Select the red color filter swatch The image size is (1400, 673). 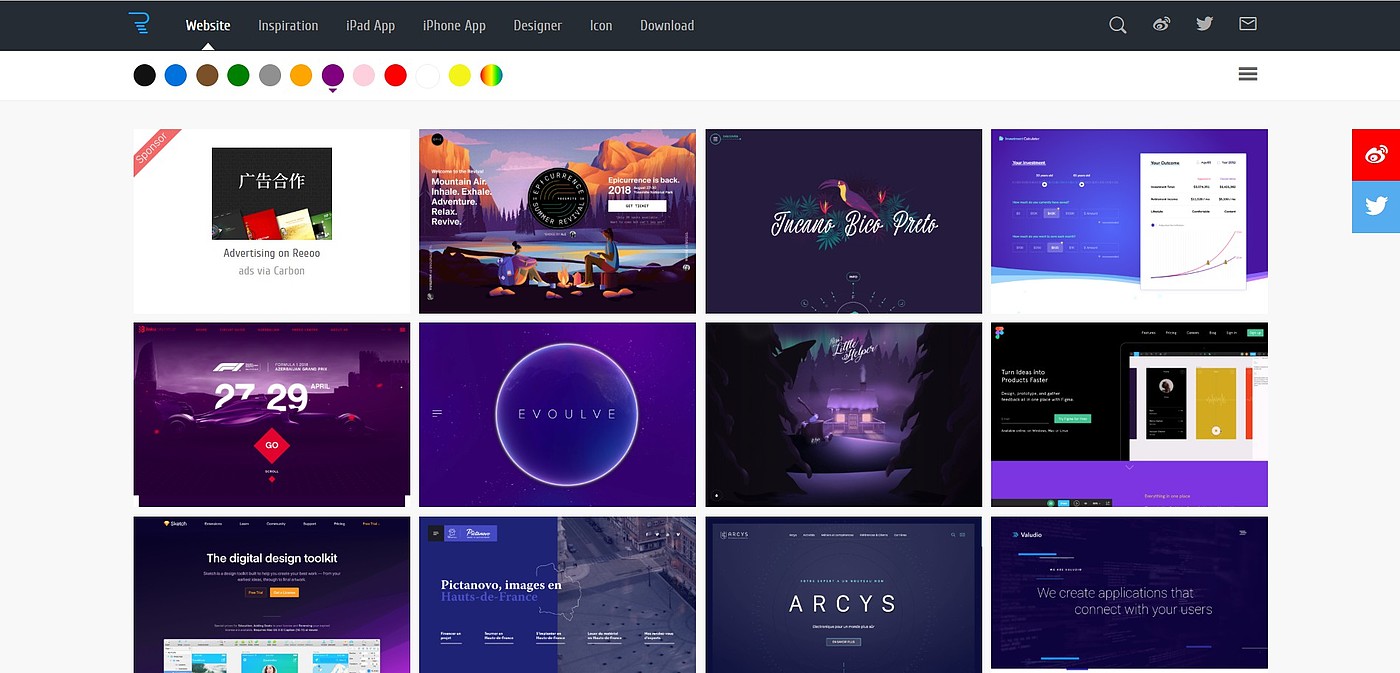(x=396, y=75)
